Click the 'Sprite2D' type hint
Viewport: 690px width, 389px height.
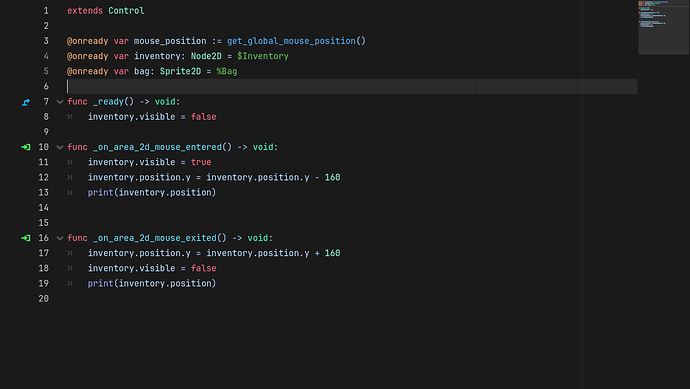click(x=180, y=71)
